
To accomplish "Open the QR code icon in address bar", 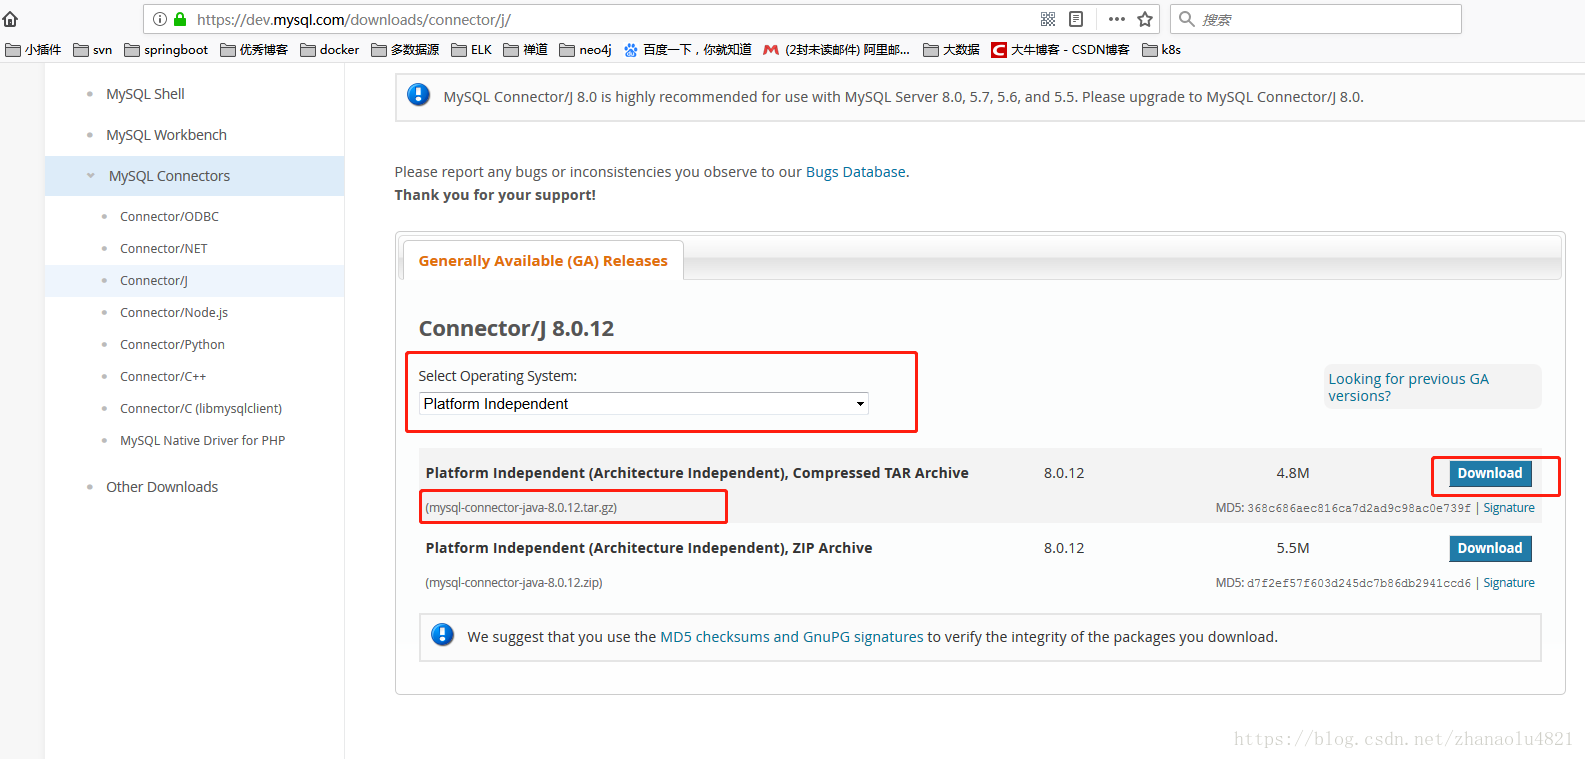I will [1048, 19].
